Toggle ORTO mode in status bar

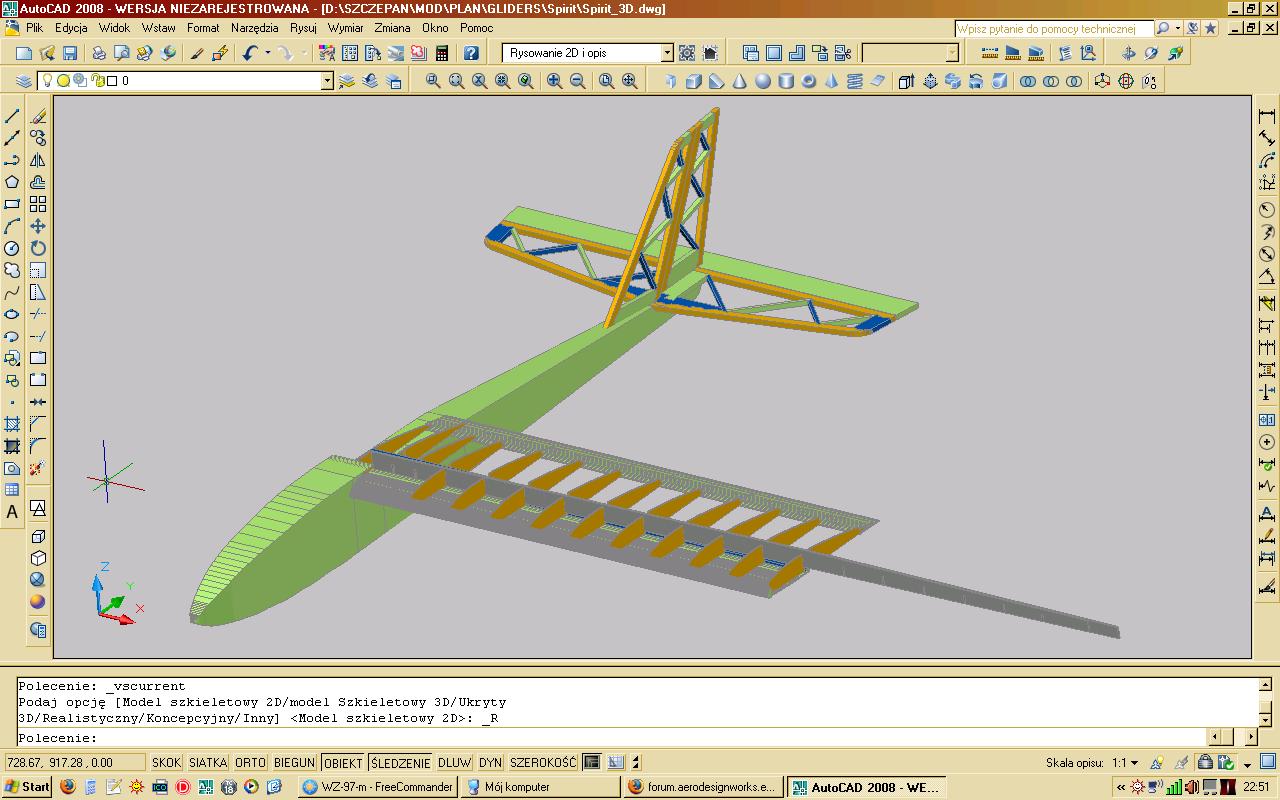[x=251, y=763]
